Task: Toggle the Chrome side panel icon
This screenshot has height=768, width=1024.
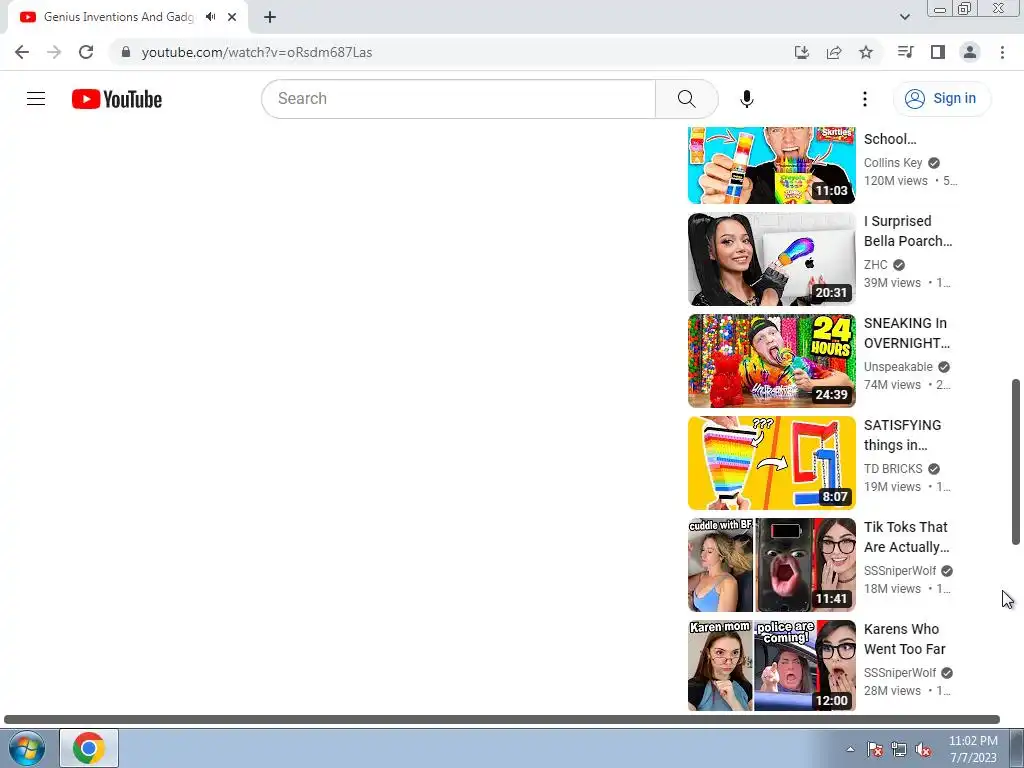Action: tap(938, 52)
